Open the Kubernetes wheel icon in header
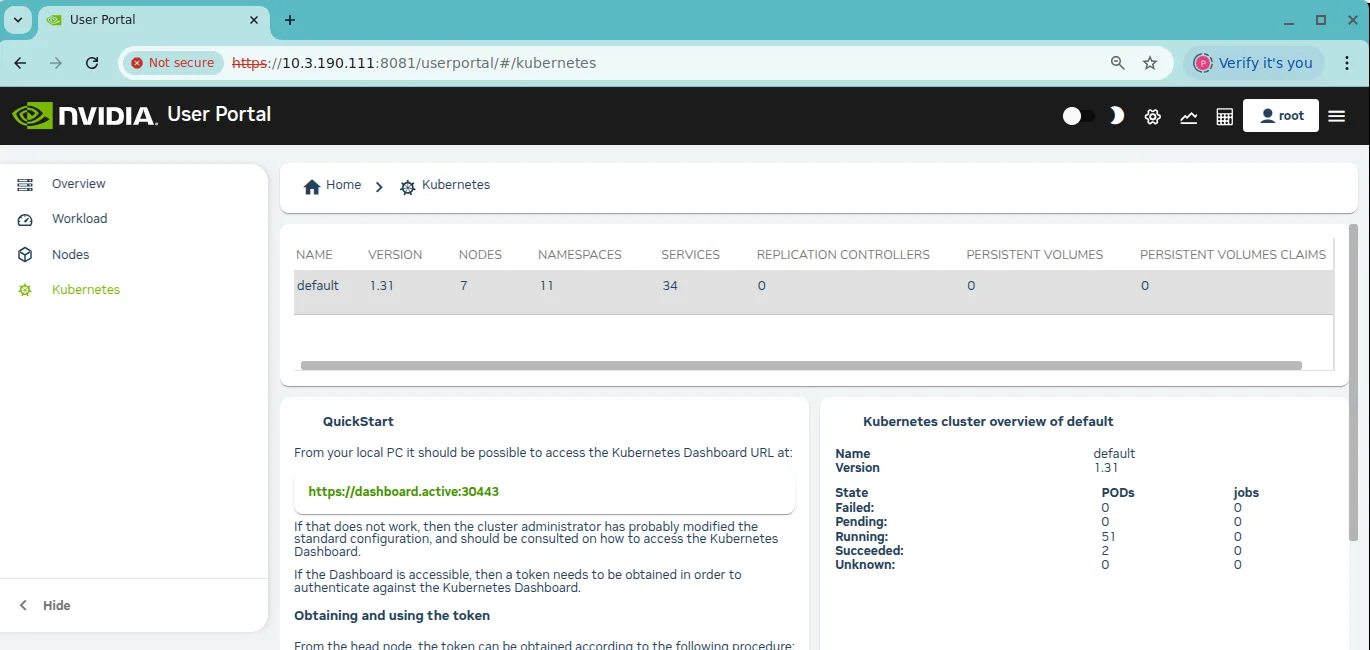Viewport: 1370px width, 650px height. coord(1153,117)
